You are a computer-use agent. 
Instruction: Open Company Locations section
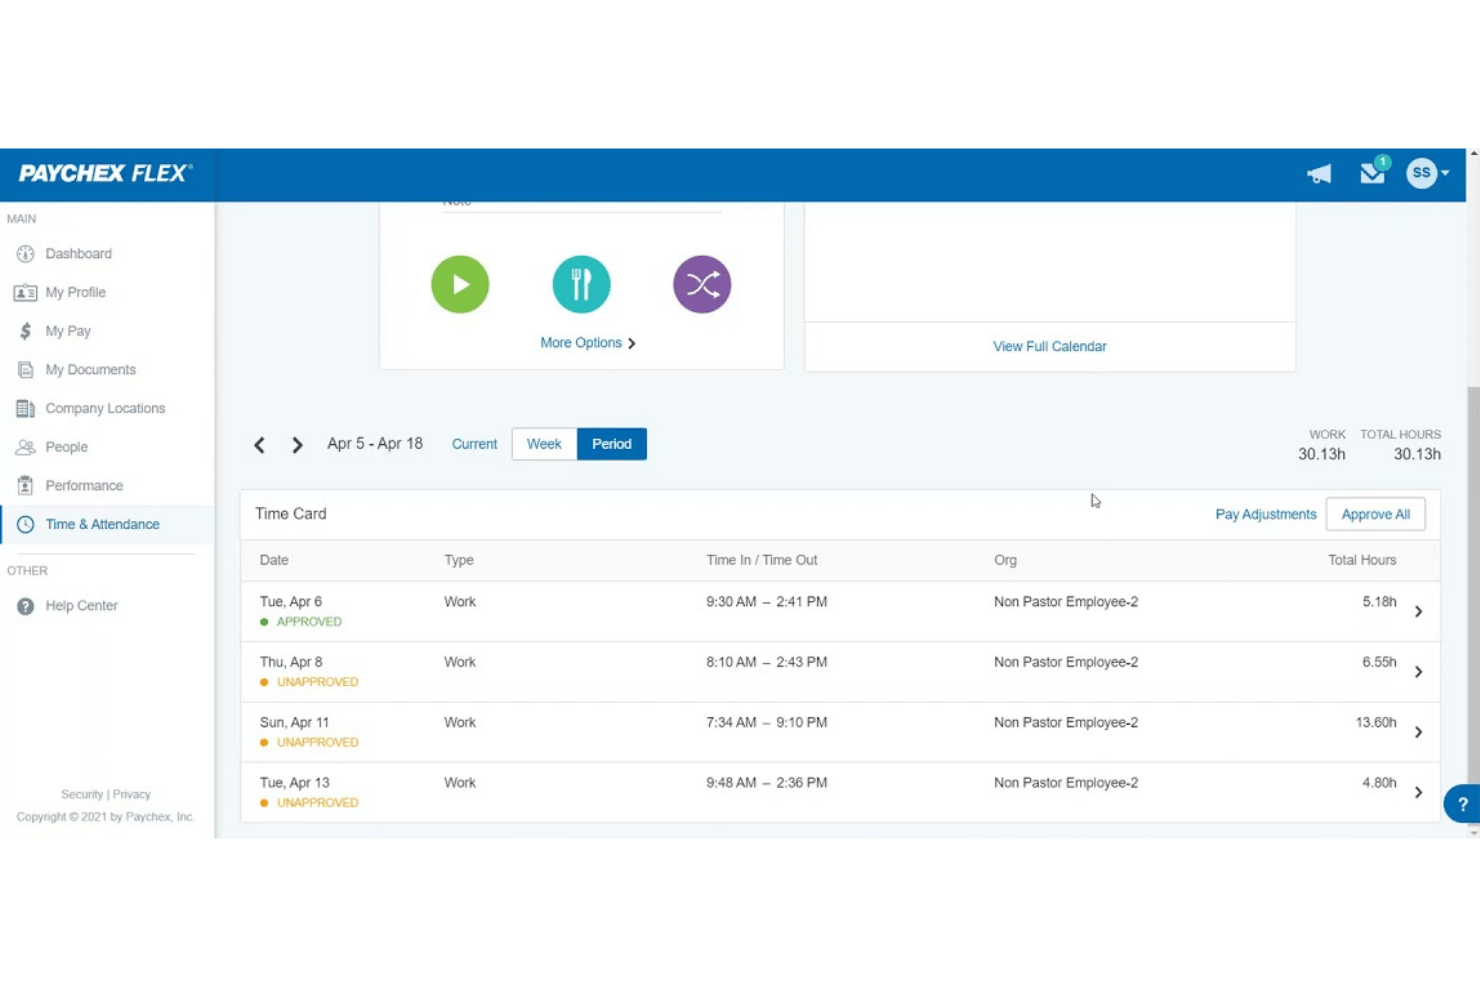click(x=107, y=408)
